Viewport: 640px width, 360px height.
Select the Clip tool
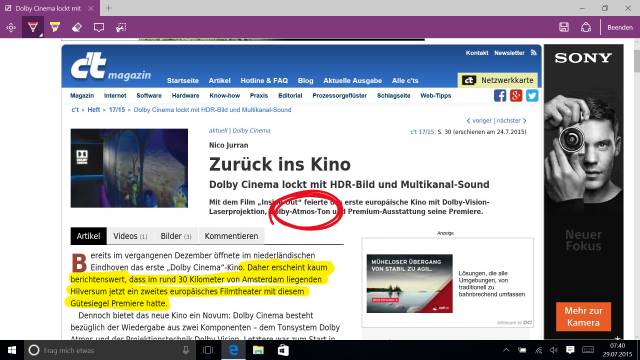click(x=121, y=27)
